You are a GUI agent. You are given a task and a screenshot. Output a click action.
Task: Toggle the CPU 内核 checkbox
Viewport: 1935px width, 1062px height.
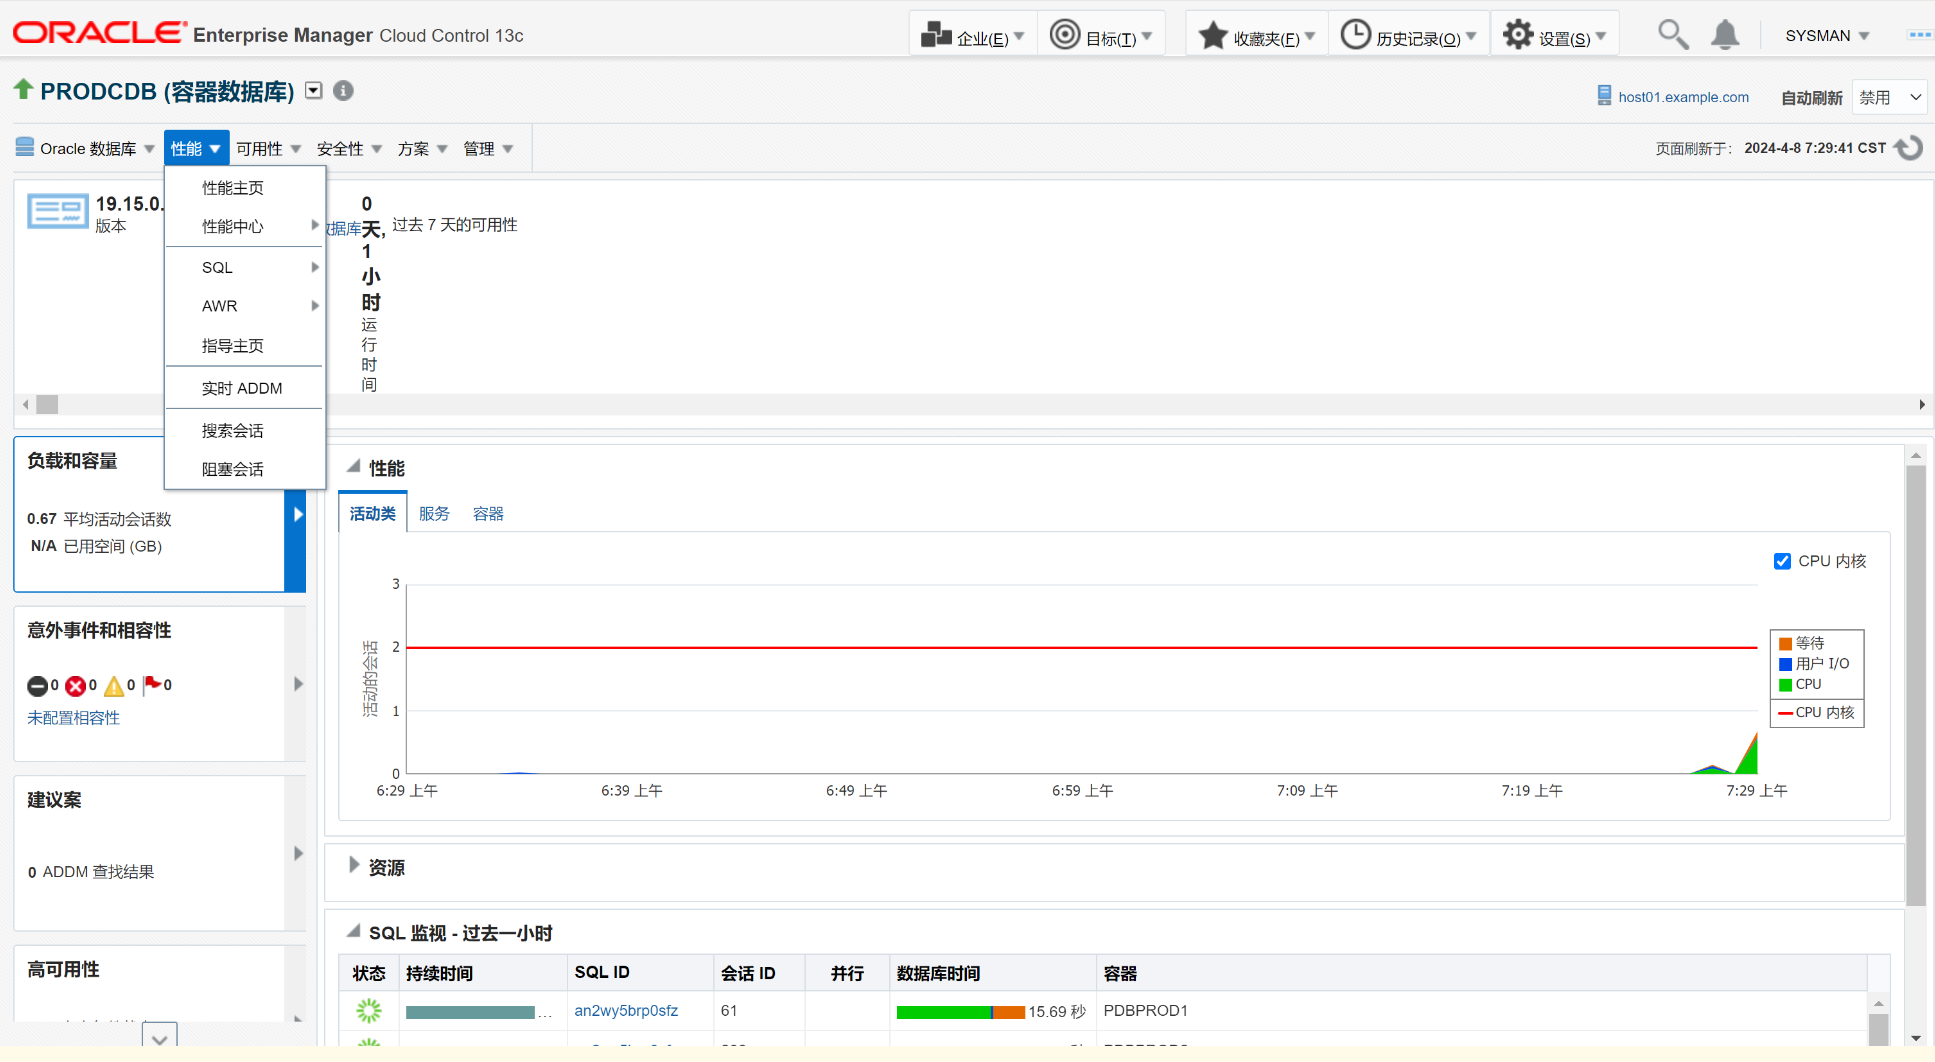pos(1782,561)
